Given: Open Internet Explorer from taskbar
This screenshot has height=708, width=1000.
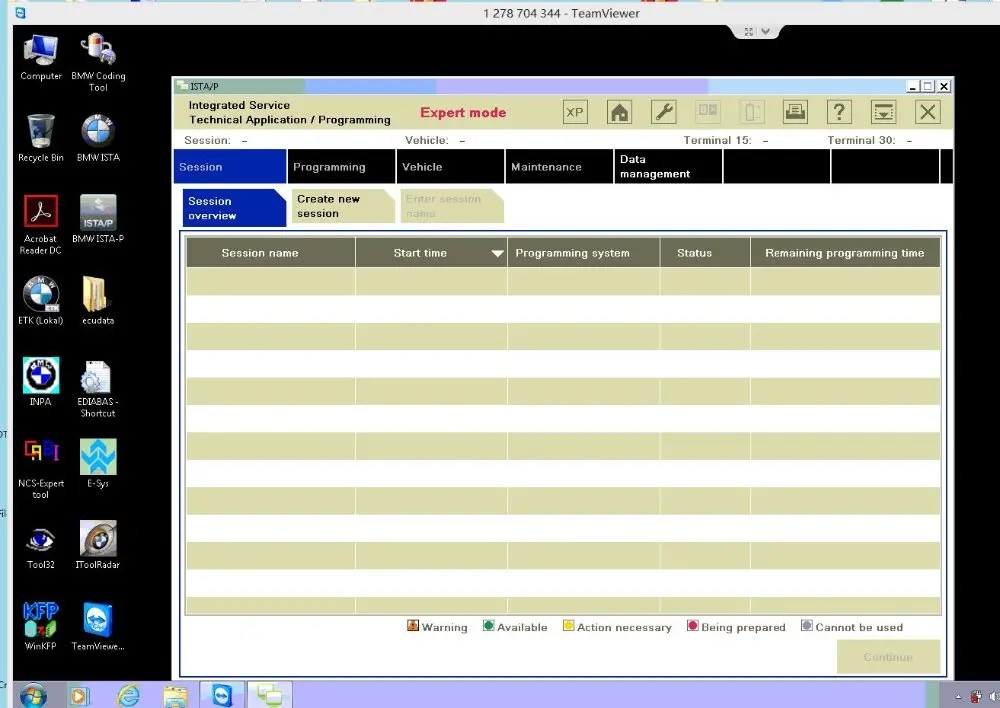Looking at the screenshot, I should pos(128,695).
